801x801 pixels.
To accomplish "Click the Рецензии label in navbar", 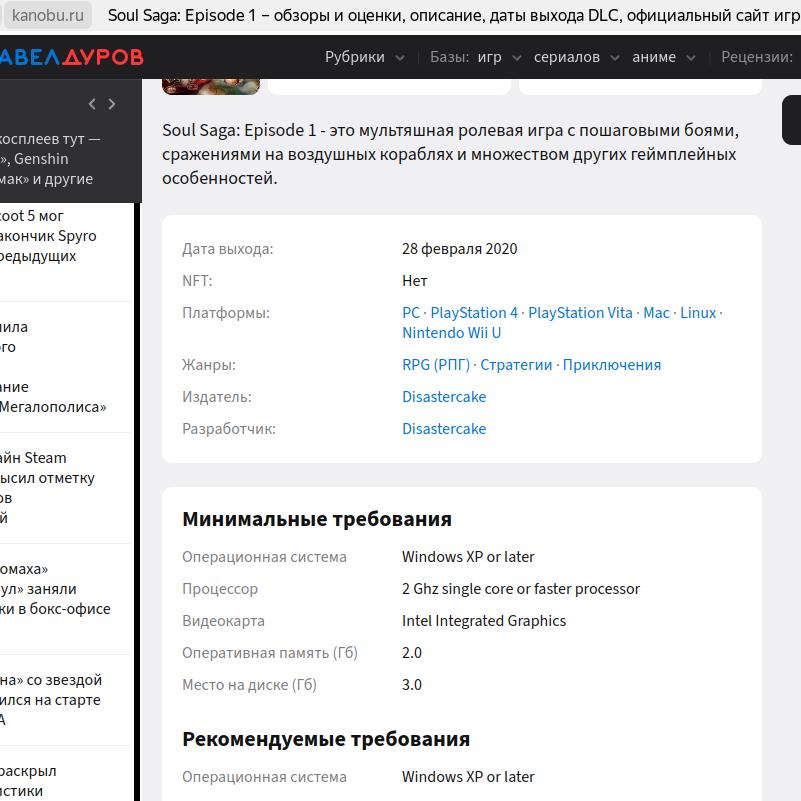I will tap(757, 57).
